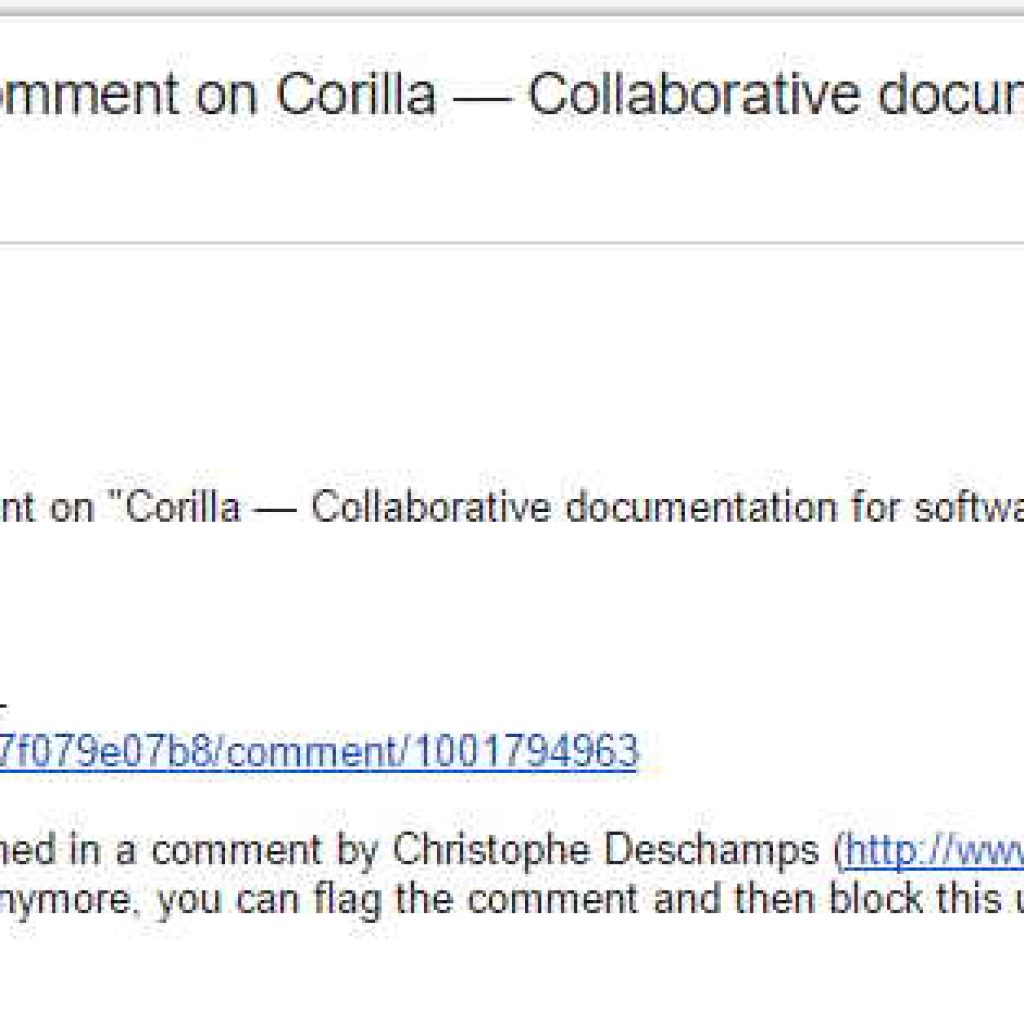Screen dimensions: 1024x1024
Task: Open the comment/1001794963 link
Action: (319, 751)
